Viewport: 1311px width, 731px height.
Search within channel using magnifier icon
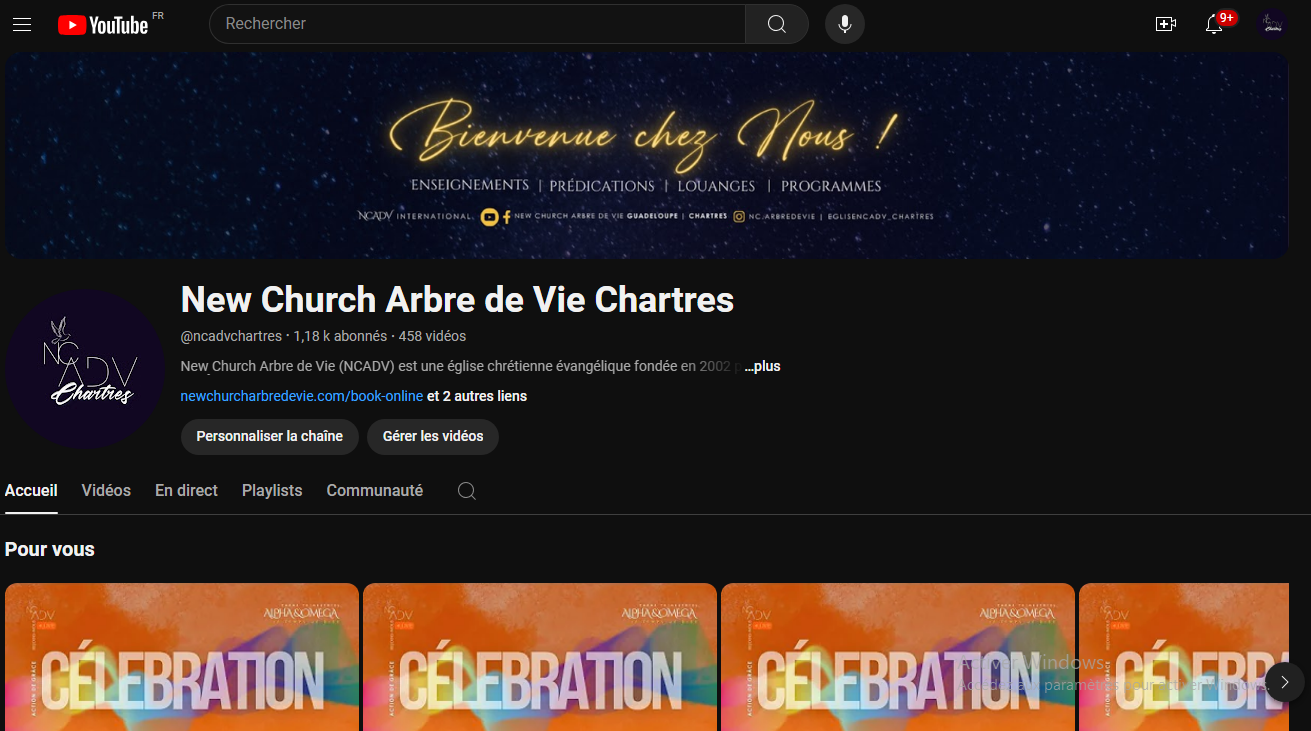click(467, 491)
